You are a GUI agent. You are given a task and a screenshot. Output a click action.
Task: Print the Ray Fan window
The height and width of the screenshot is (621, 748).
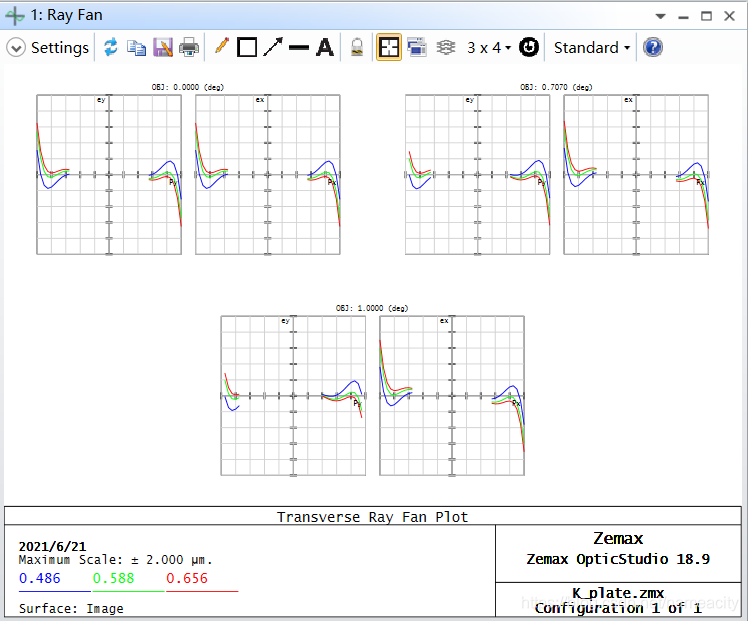tap(189, 48)
